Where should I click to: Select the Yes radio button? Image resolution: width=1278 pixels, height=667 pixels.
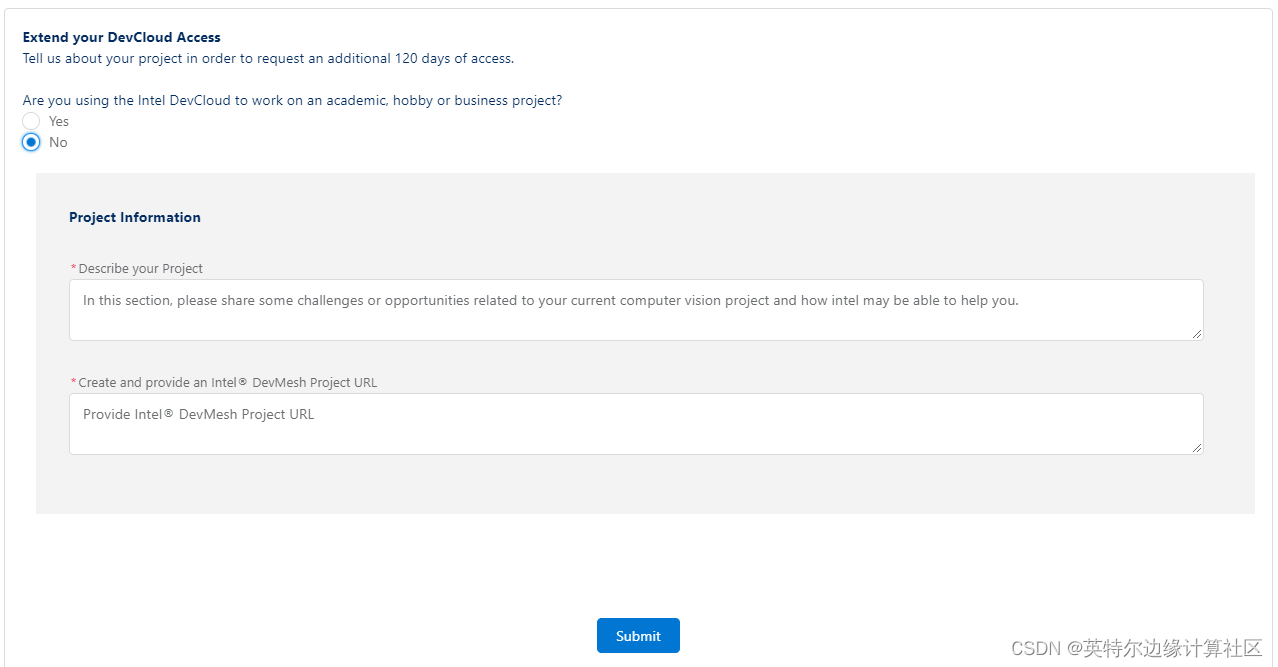click(31, 121)
